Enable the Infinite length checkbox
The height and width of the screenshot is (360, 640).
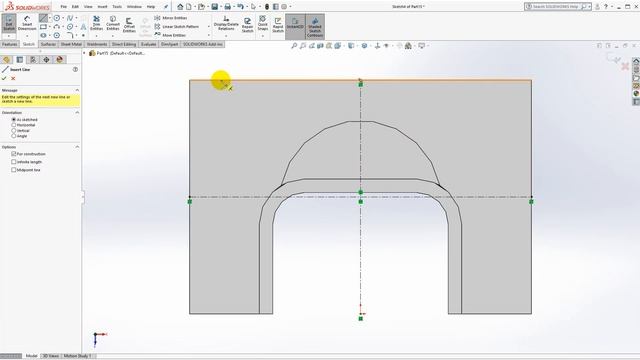point(14,162)
